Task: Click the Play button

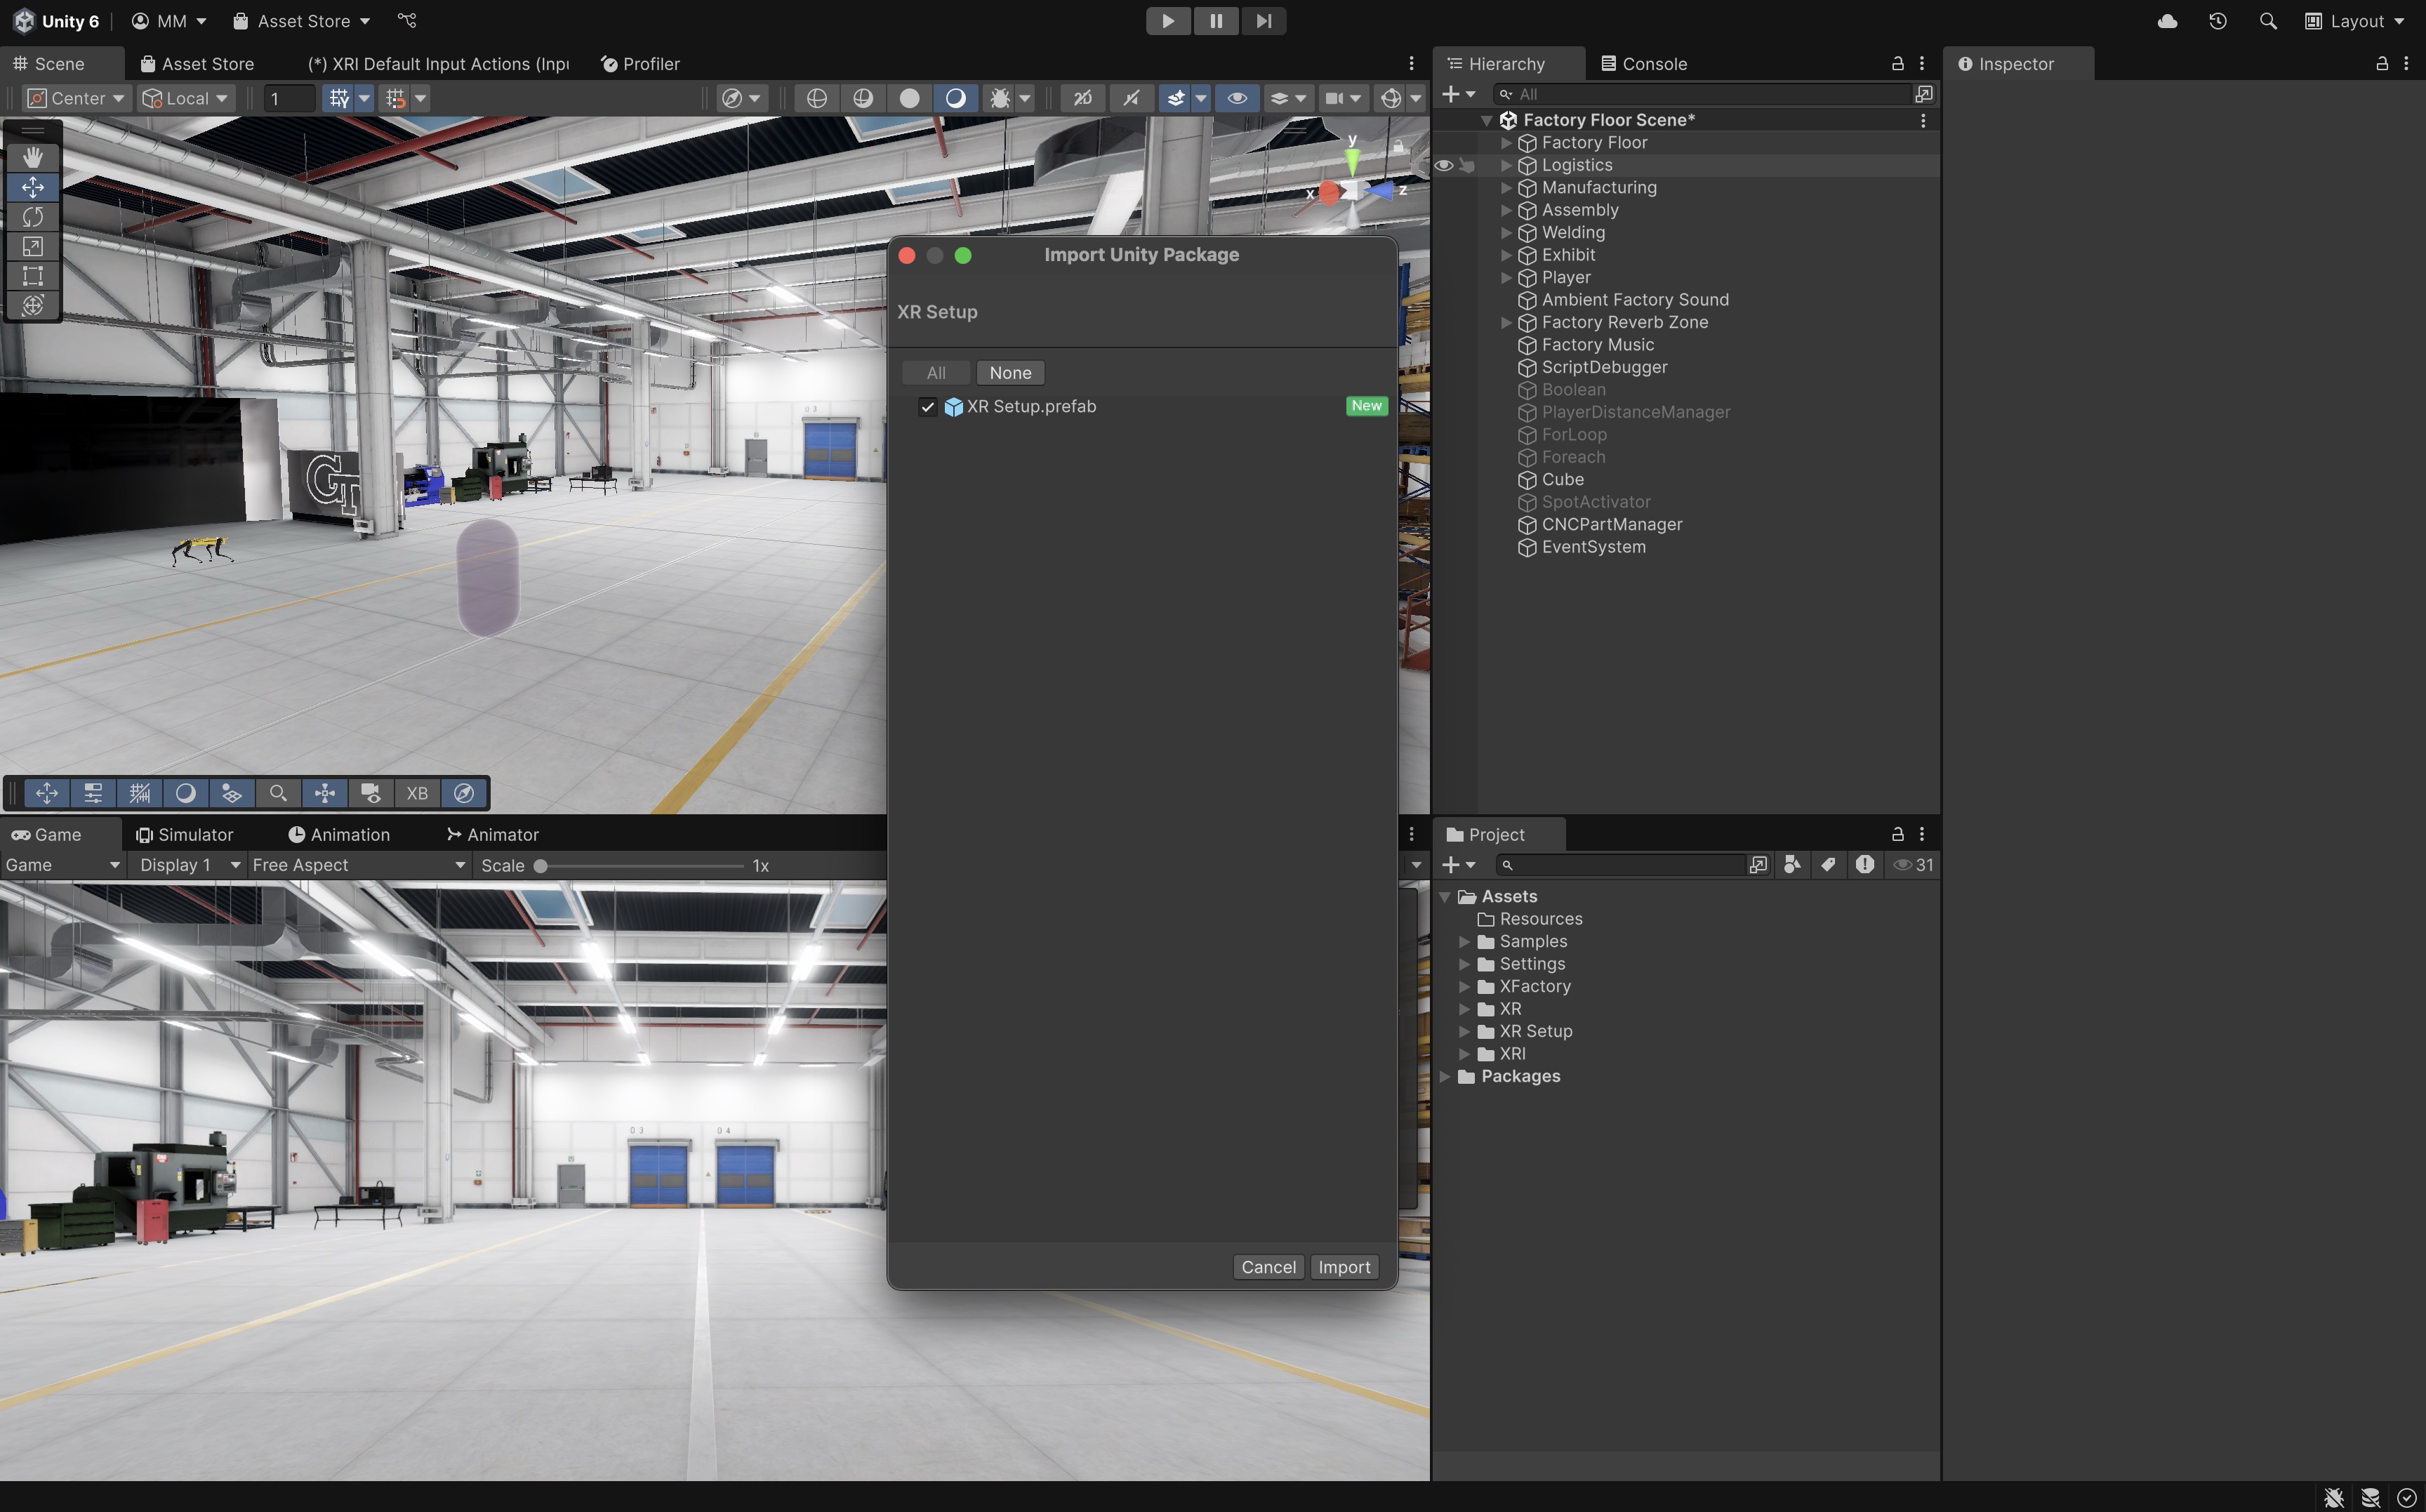Action: (x=1167, y=21)
